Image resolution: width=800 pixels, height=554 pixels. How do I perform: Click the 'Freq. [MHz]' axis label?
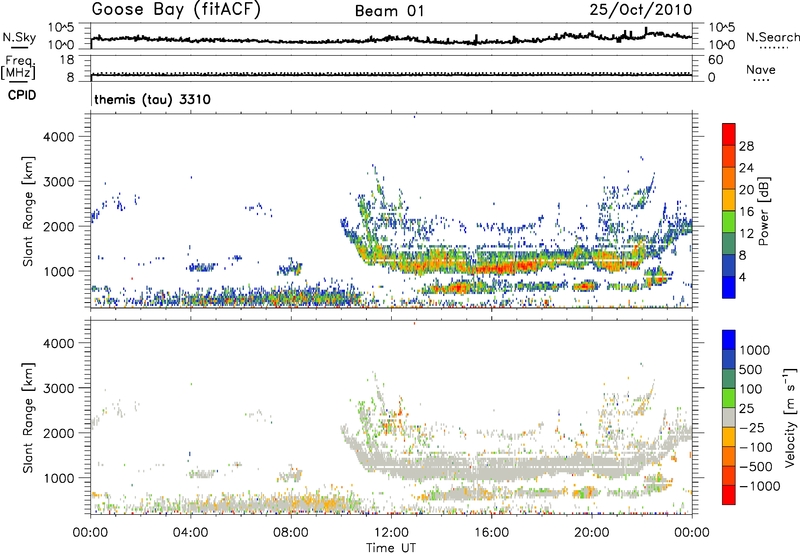point(19,67)
